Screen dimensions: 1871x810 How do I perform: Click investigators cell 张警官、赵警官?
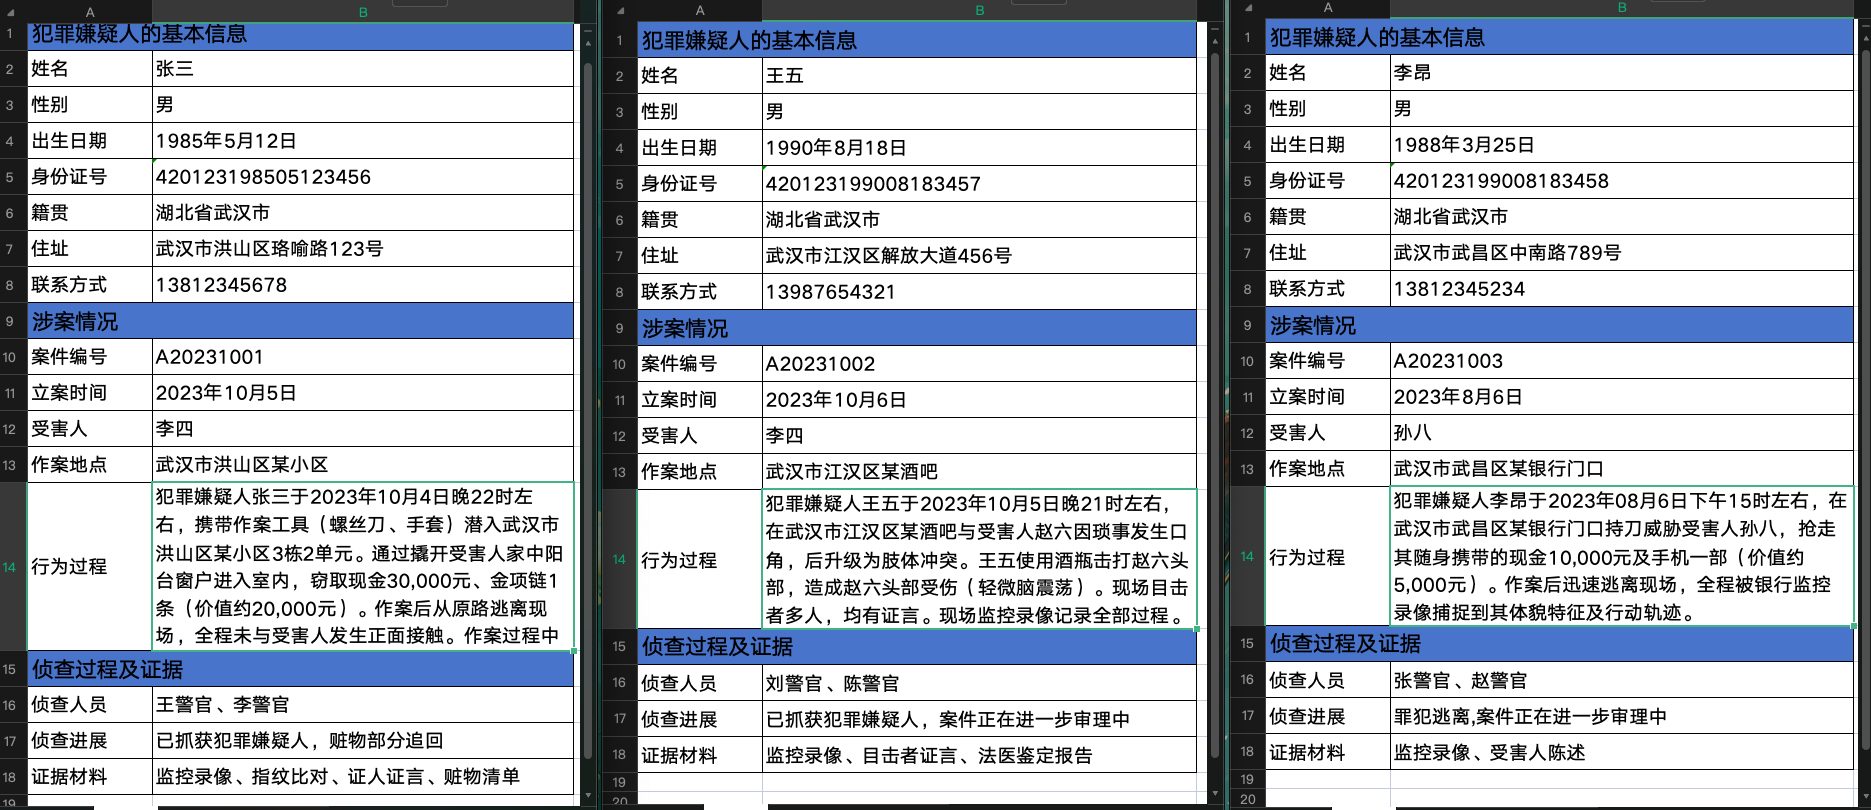pos(1622,681)
